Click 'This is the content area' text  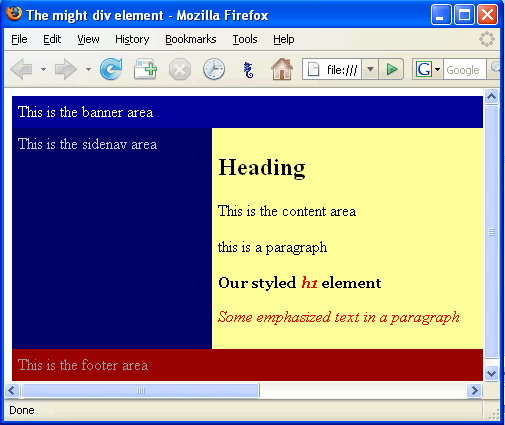tap(287, 211)
